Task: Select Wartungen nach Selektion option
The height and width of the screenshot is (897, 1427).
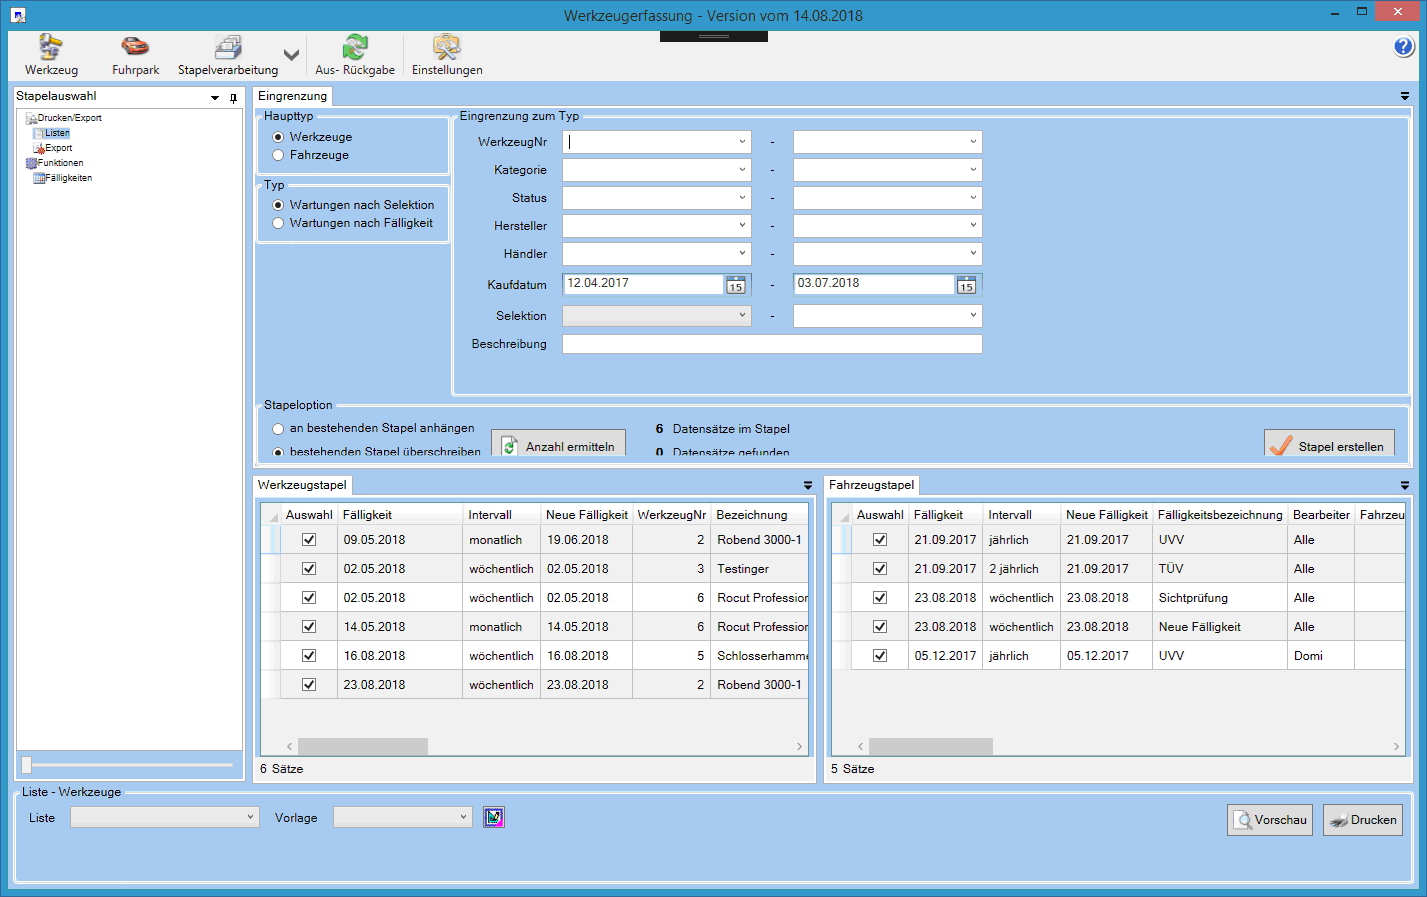Action: click(x=278, y=205)
